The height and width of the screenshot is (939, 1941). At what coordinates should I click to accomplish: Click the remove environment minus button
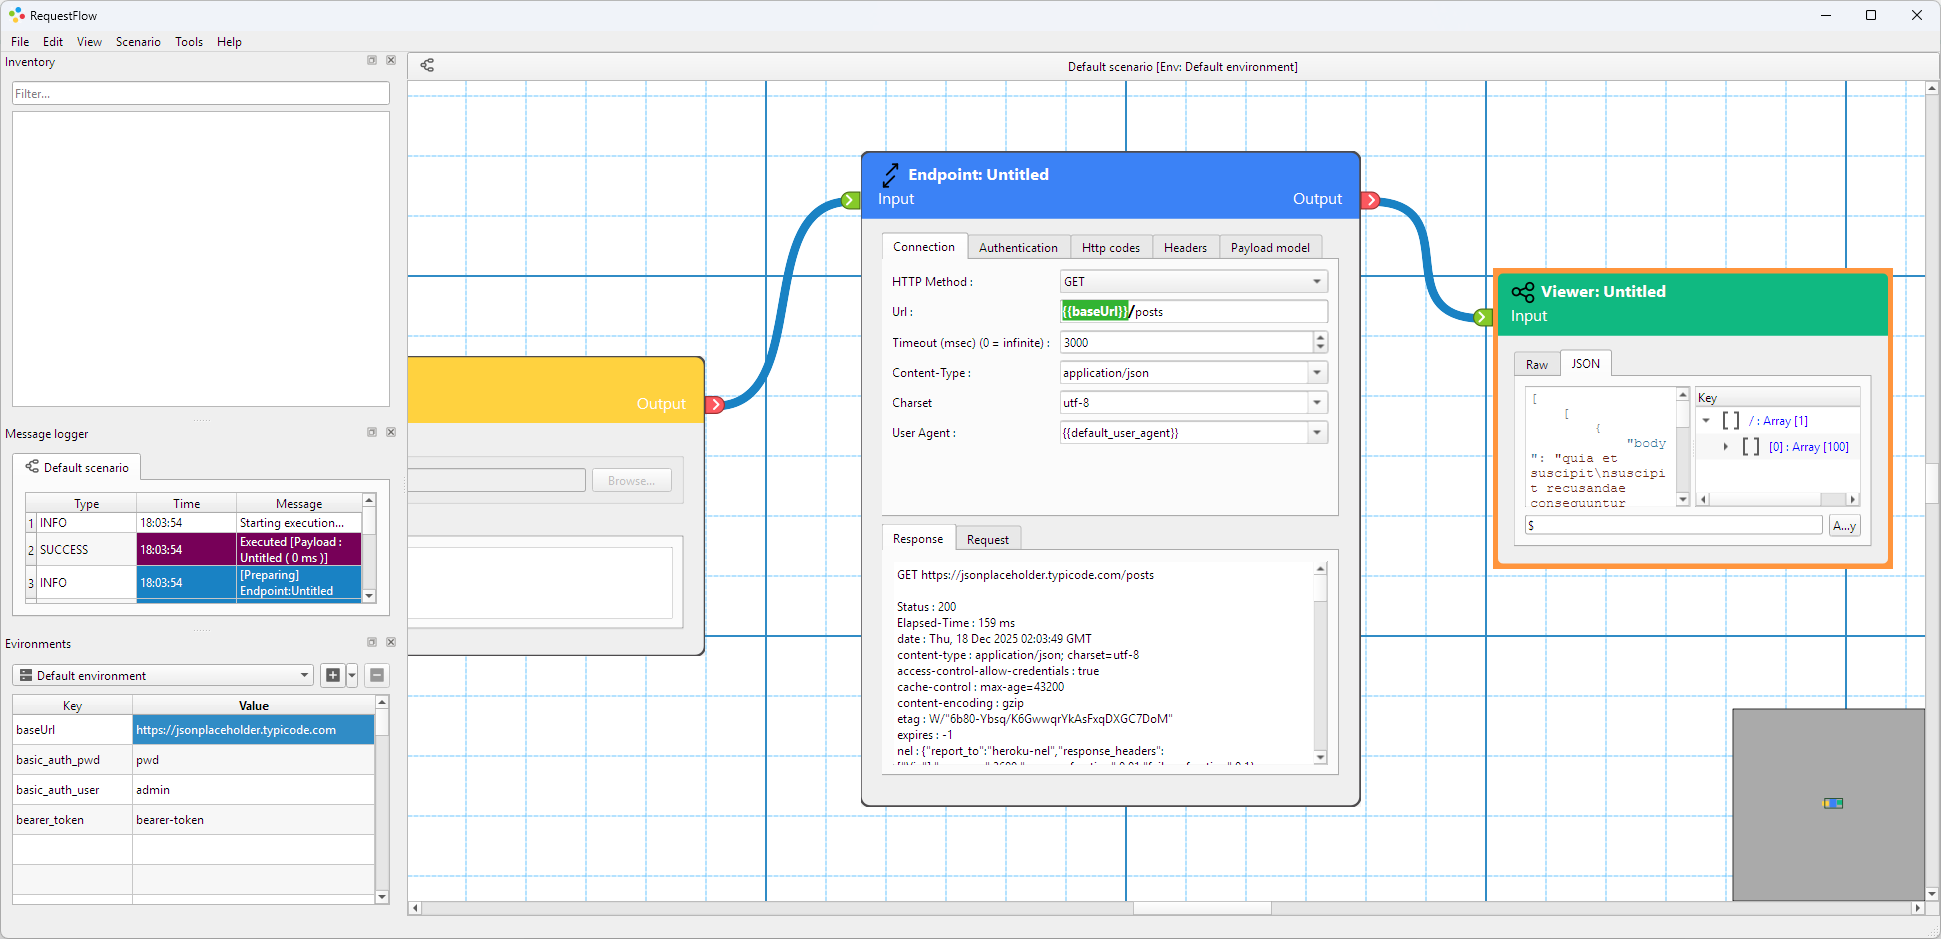point(377,675)
